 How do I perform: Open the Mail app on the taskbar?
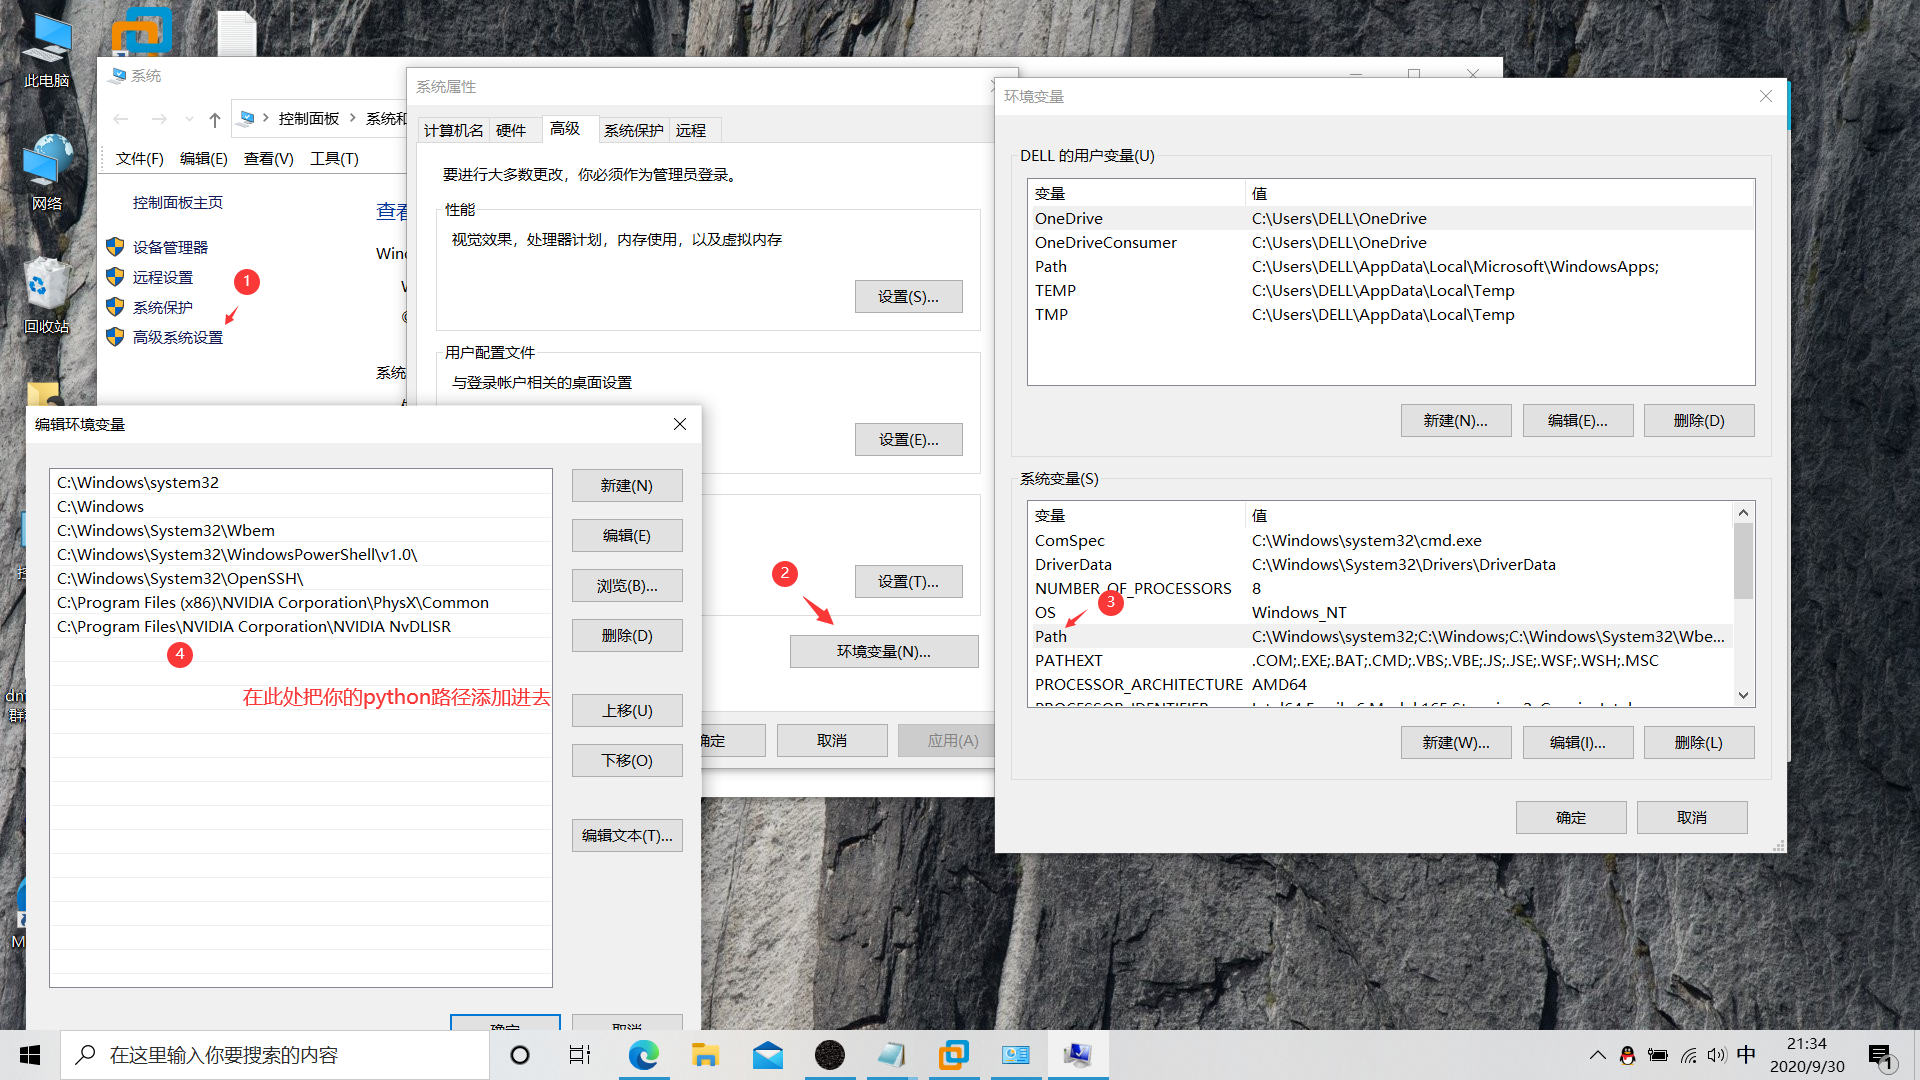point(767,1055)
